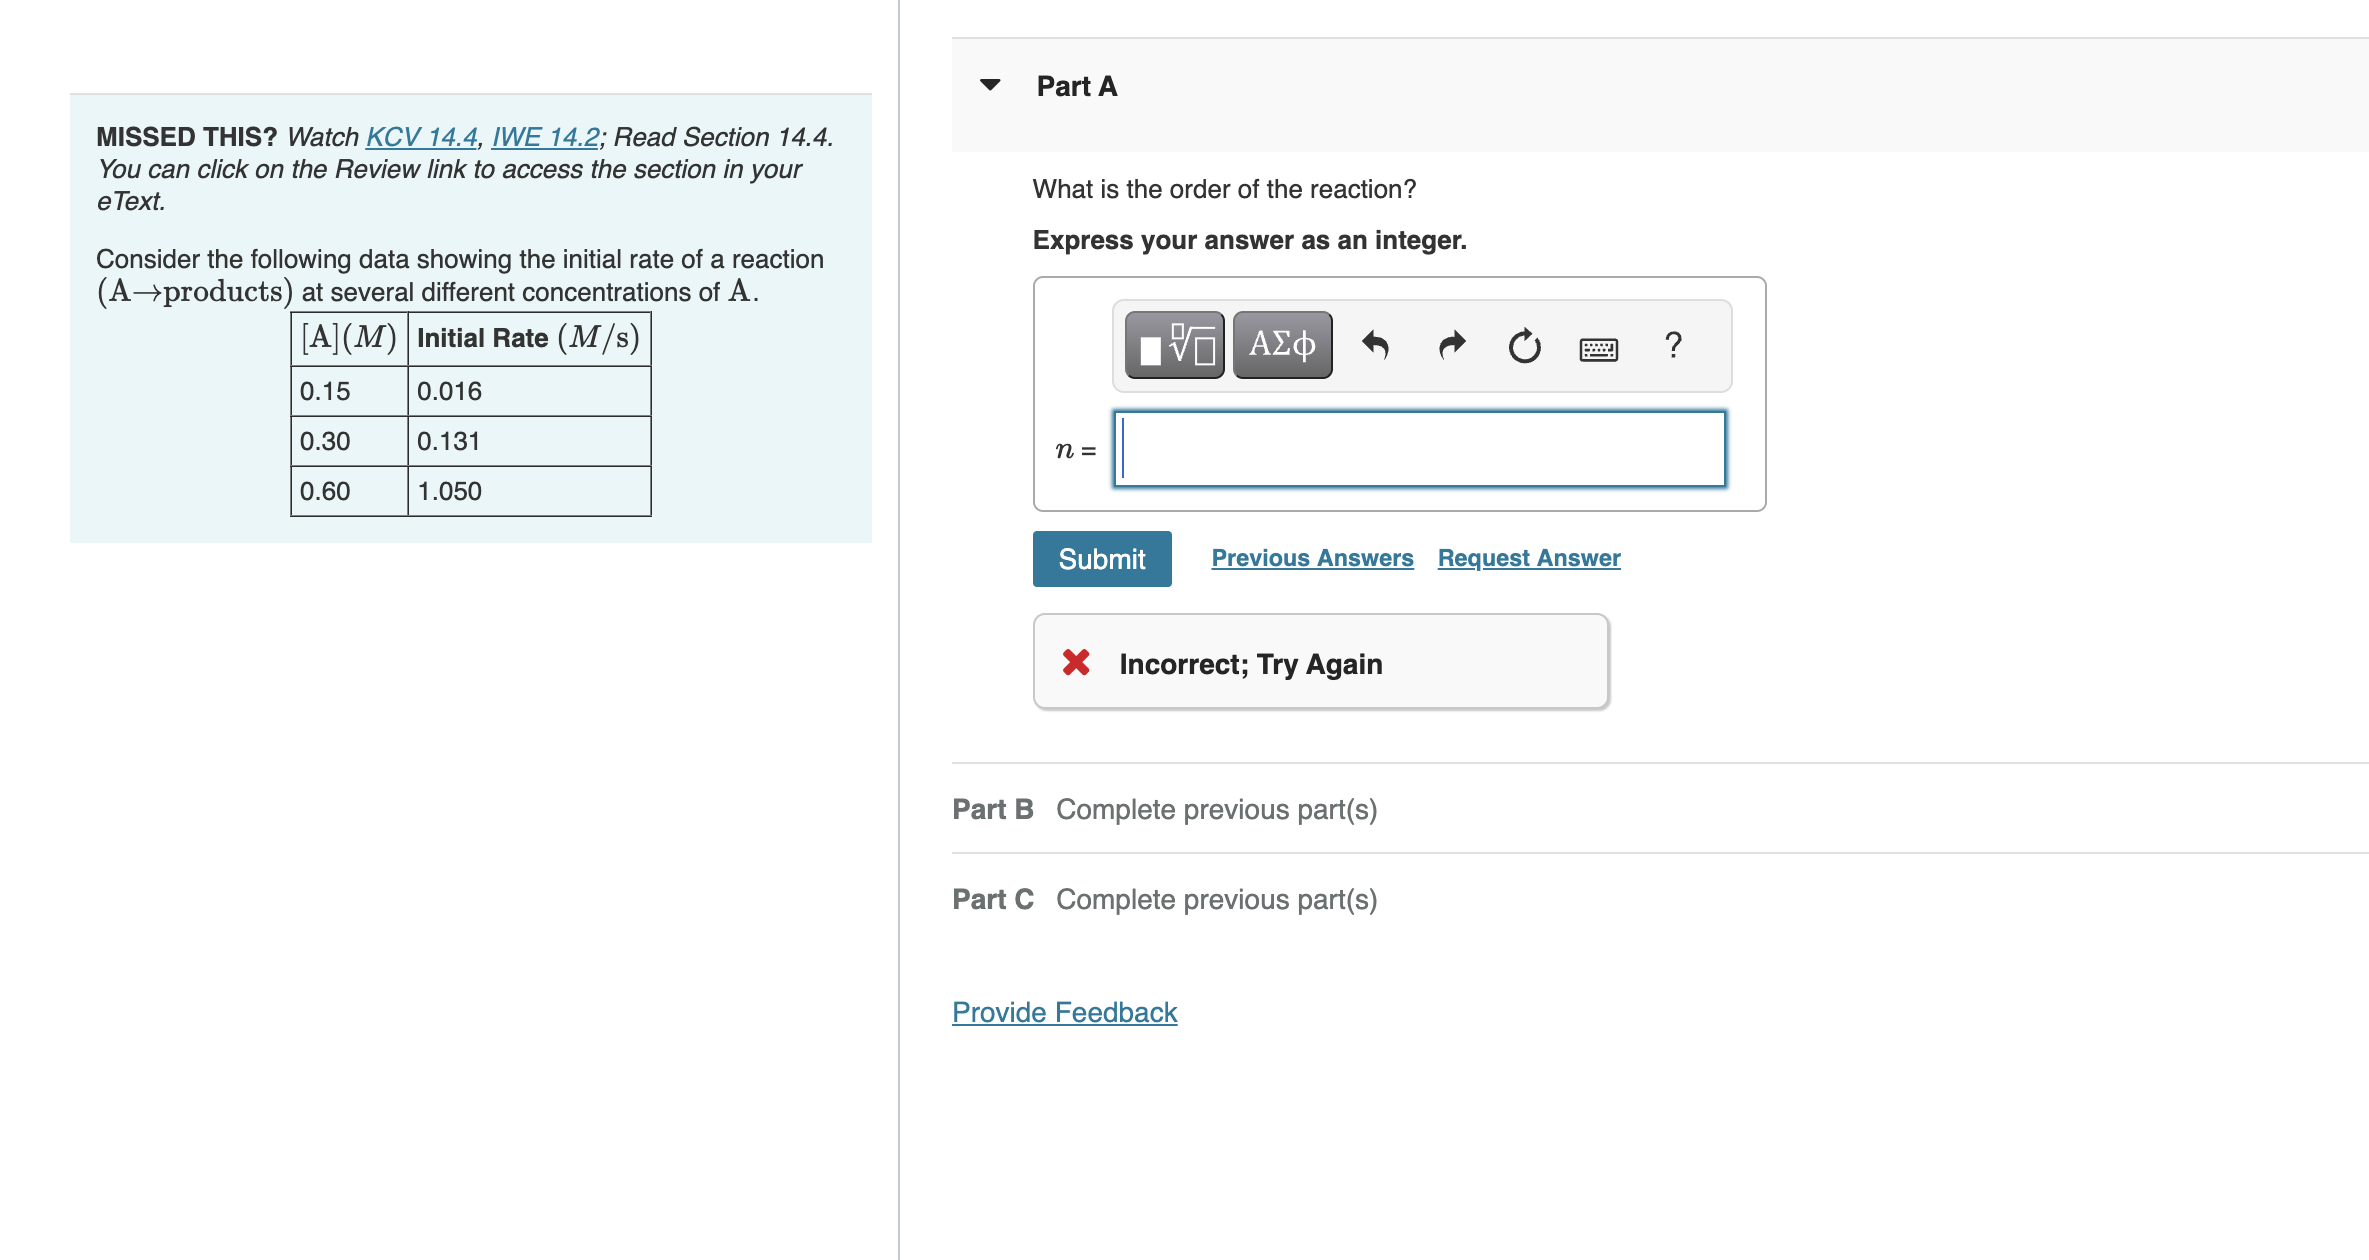The image size is (2369, 1260).
Task: Submit the answer
Action: [x=1102, y=559]
